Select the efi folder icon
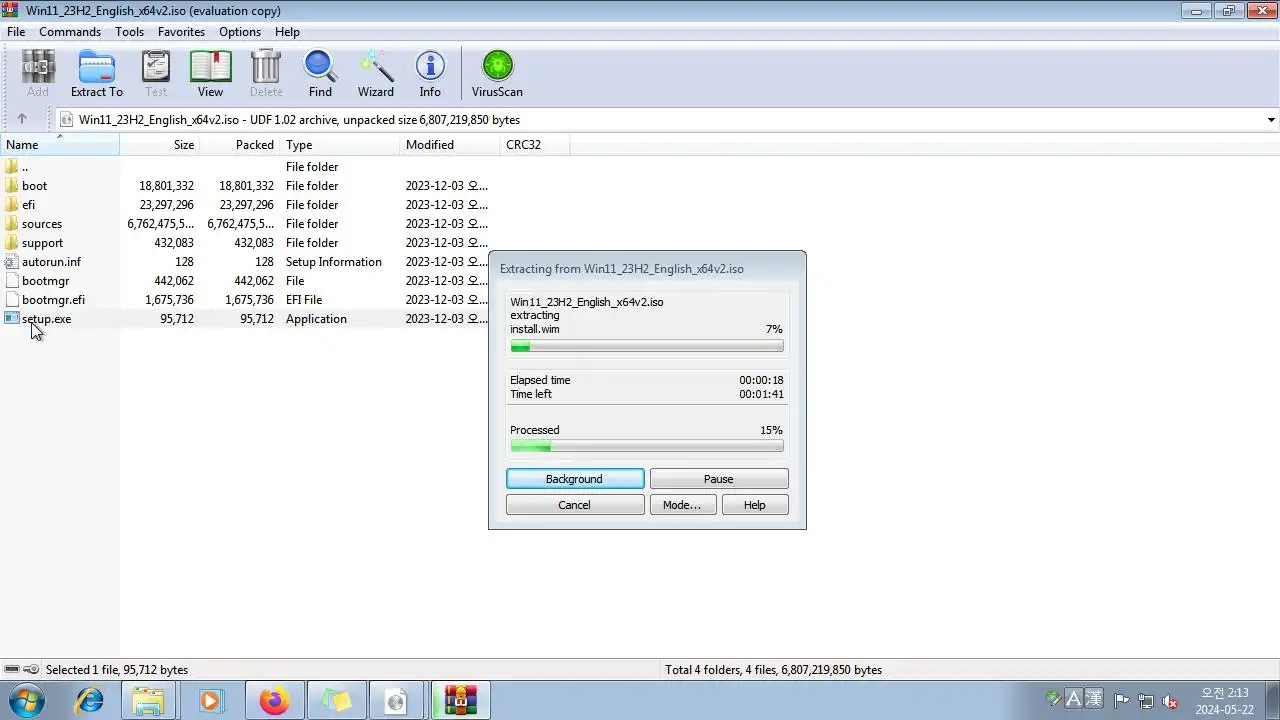Viewport: 1280px width, 720px height. [12, 204]
